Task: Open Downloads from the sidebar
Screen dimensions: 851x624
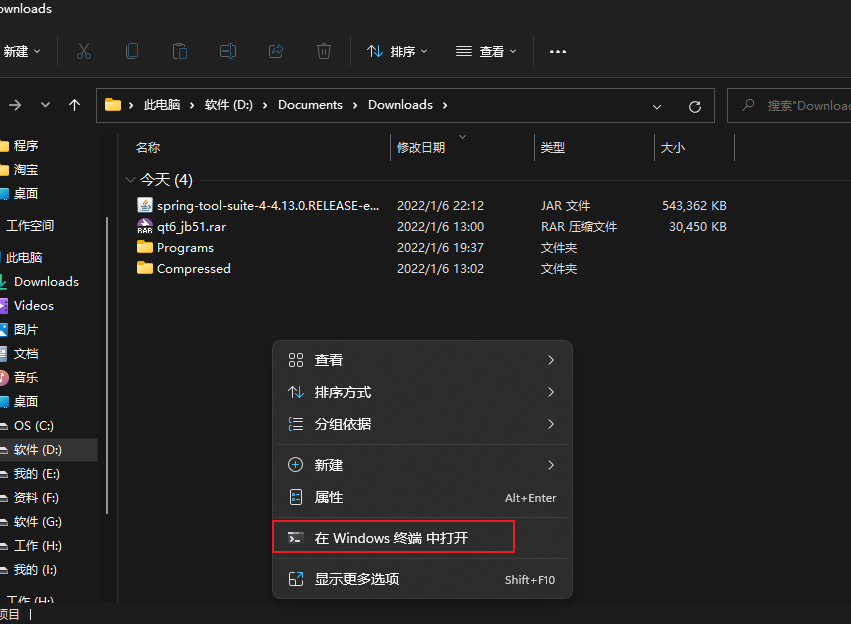Action: click(x=47, y=281)
